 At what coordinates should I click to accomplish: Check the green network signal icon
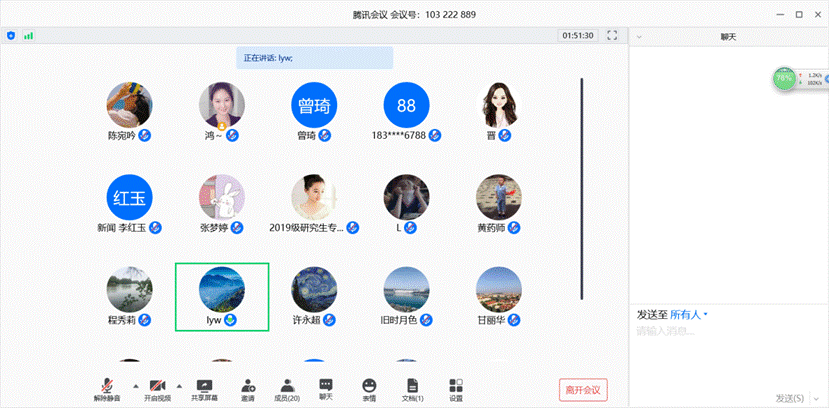[29, 35]
